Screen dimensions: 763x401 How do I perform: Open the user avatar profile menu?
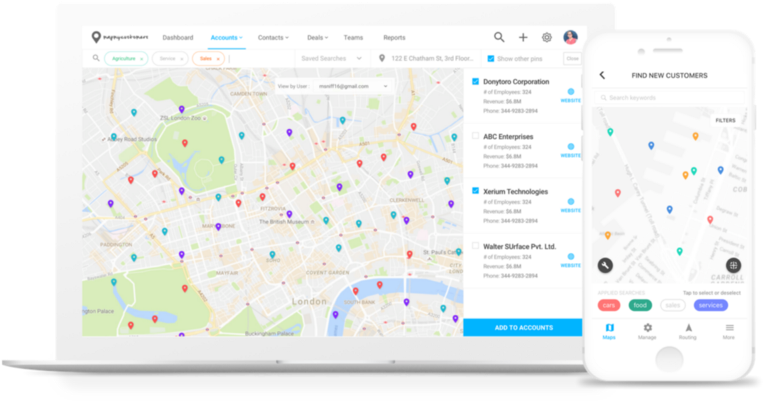pyautogui.click(x=570, y=37)
